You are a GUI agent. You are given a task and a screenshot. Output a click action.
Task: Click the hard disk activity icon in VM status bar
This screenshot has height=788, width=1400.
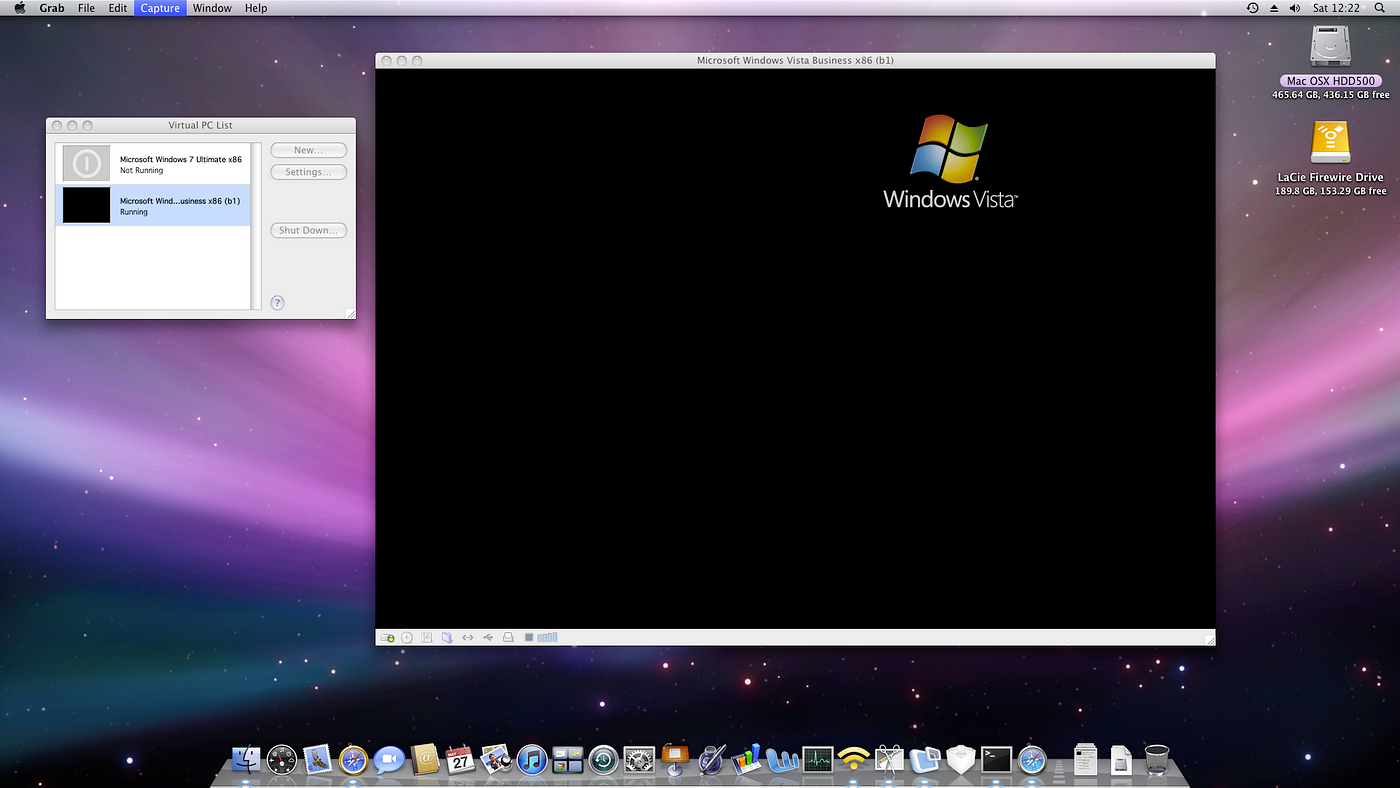coord(386,637)
